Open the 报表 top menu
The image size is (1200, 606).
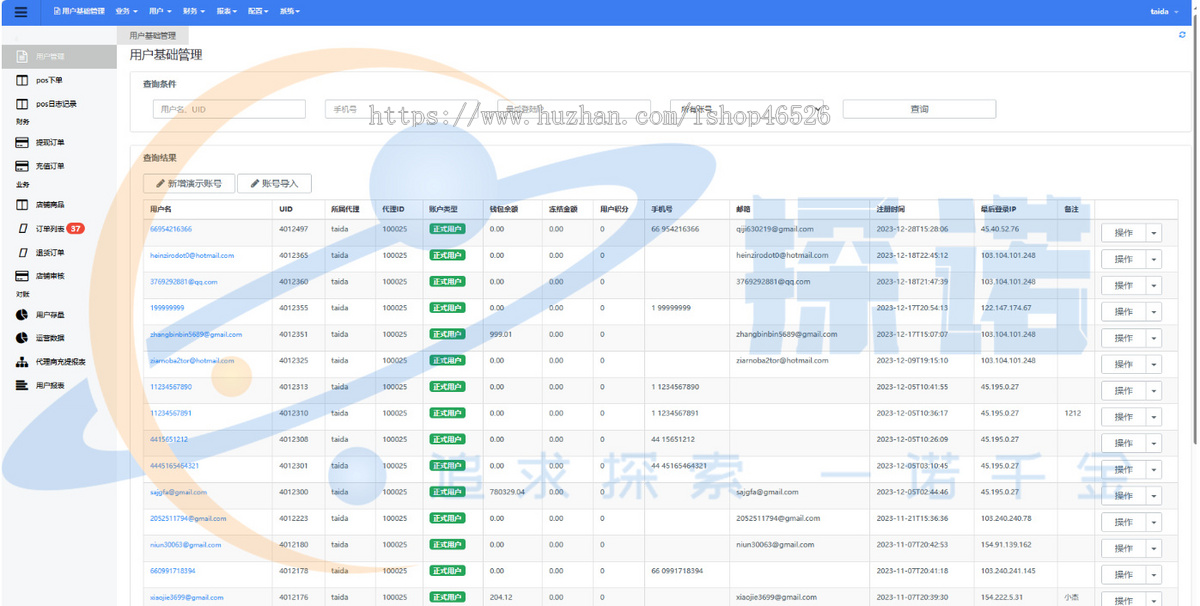(226, 11)
